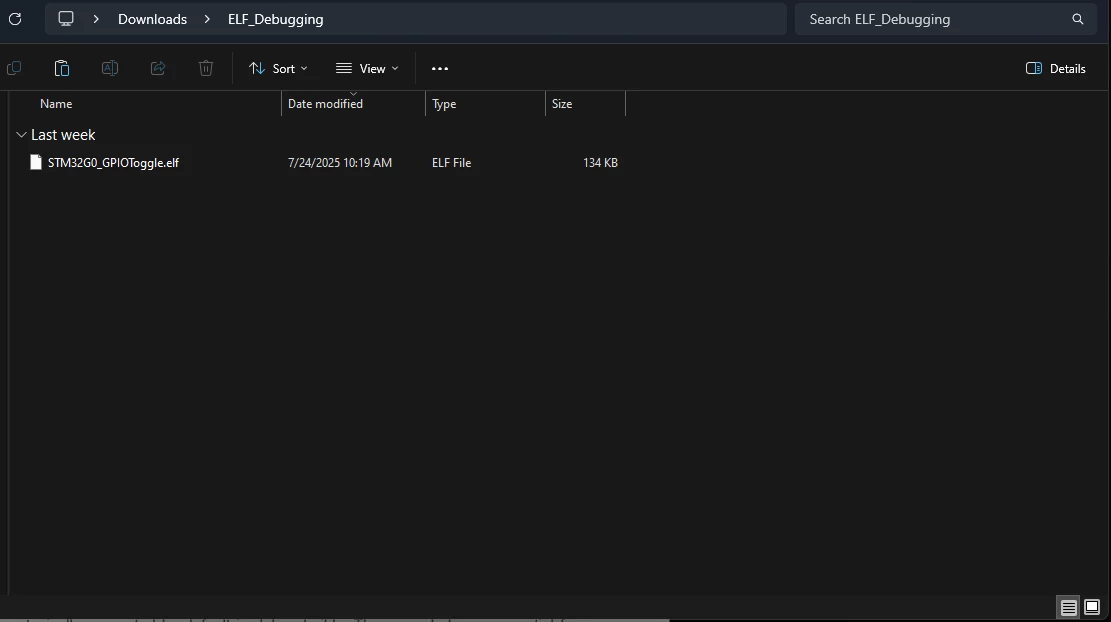
Task: Click the ELF File type cell
Action: [x=451, y=163]
